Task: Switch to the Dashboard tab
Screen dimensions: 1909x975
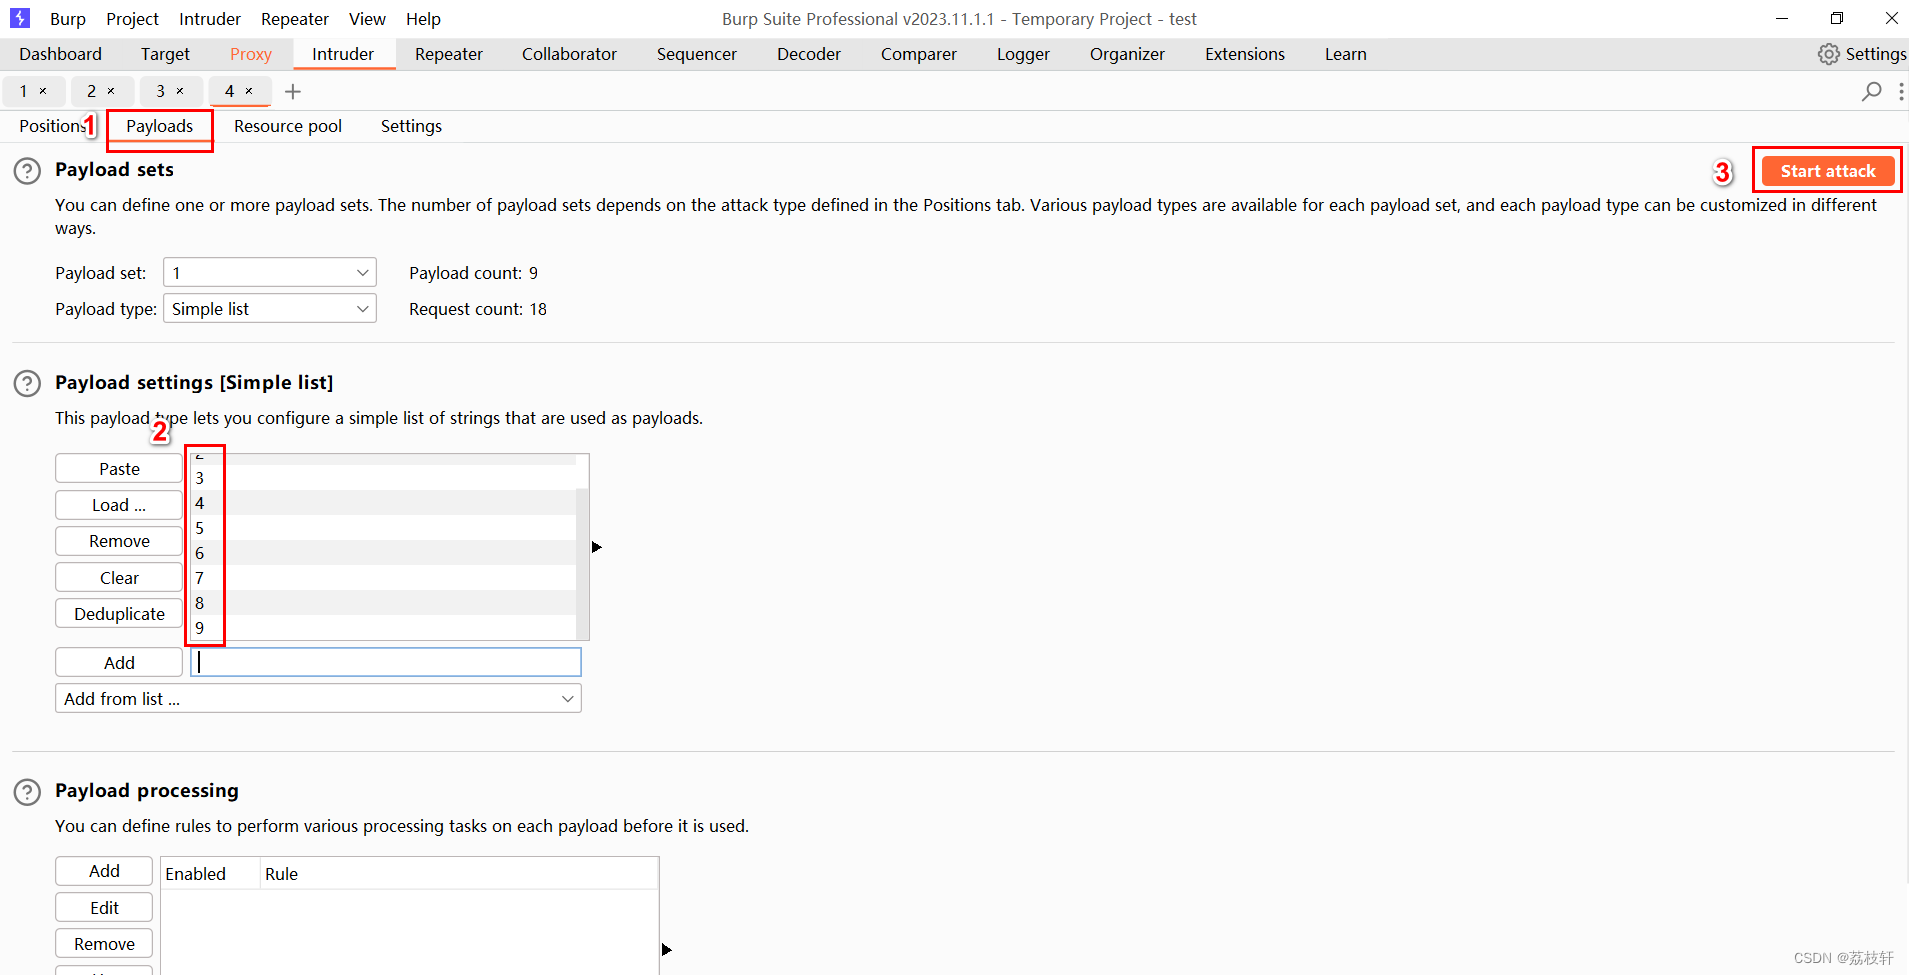Action: point(60,54)
